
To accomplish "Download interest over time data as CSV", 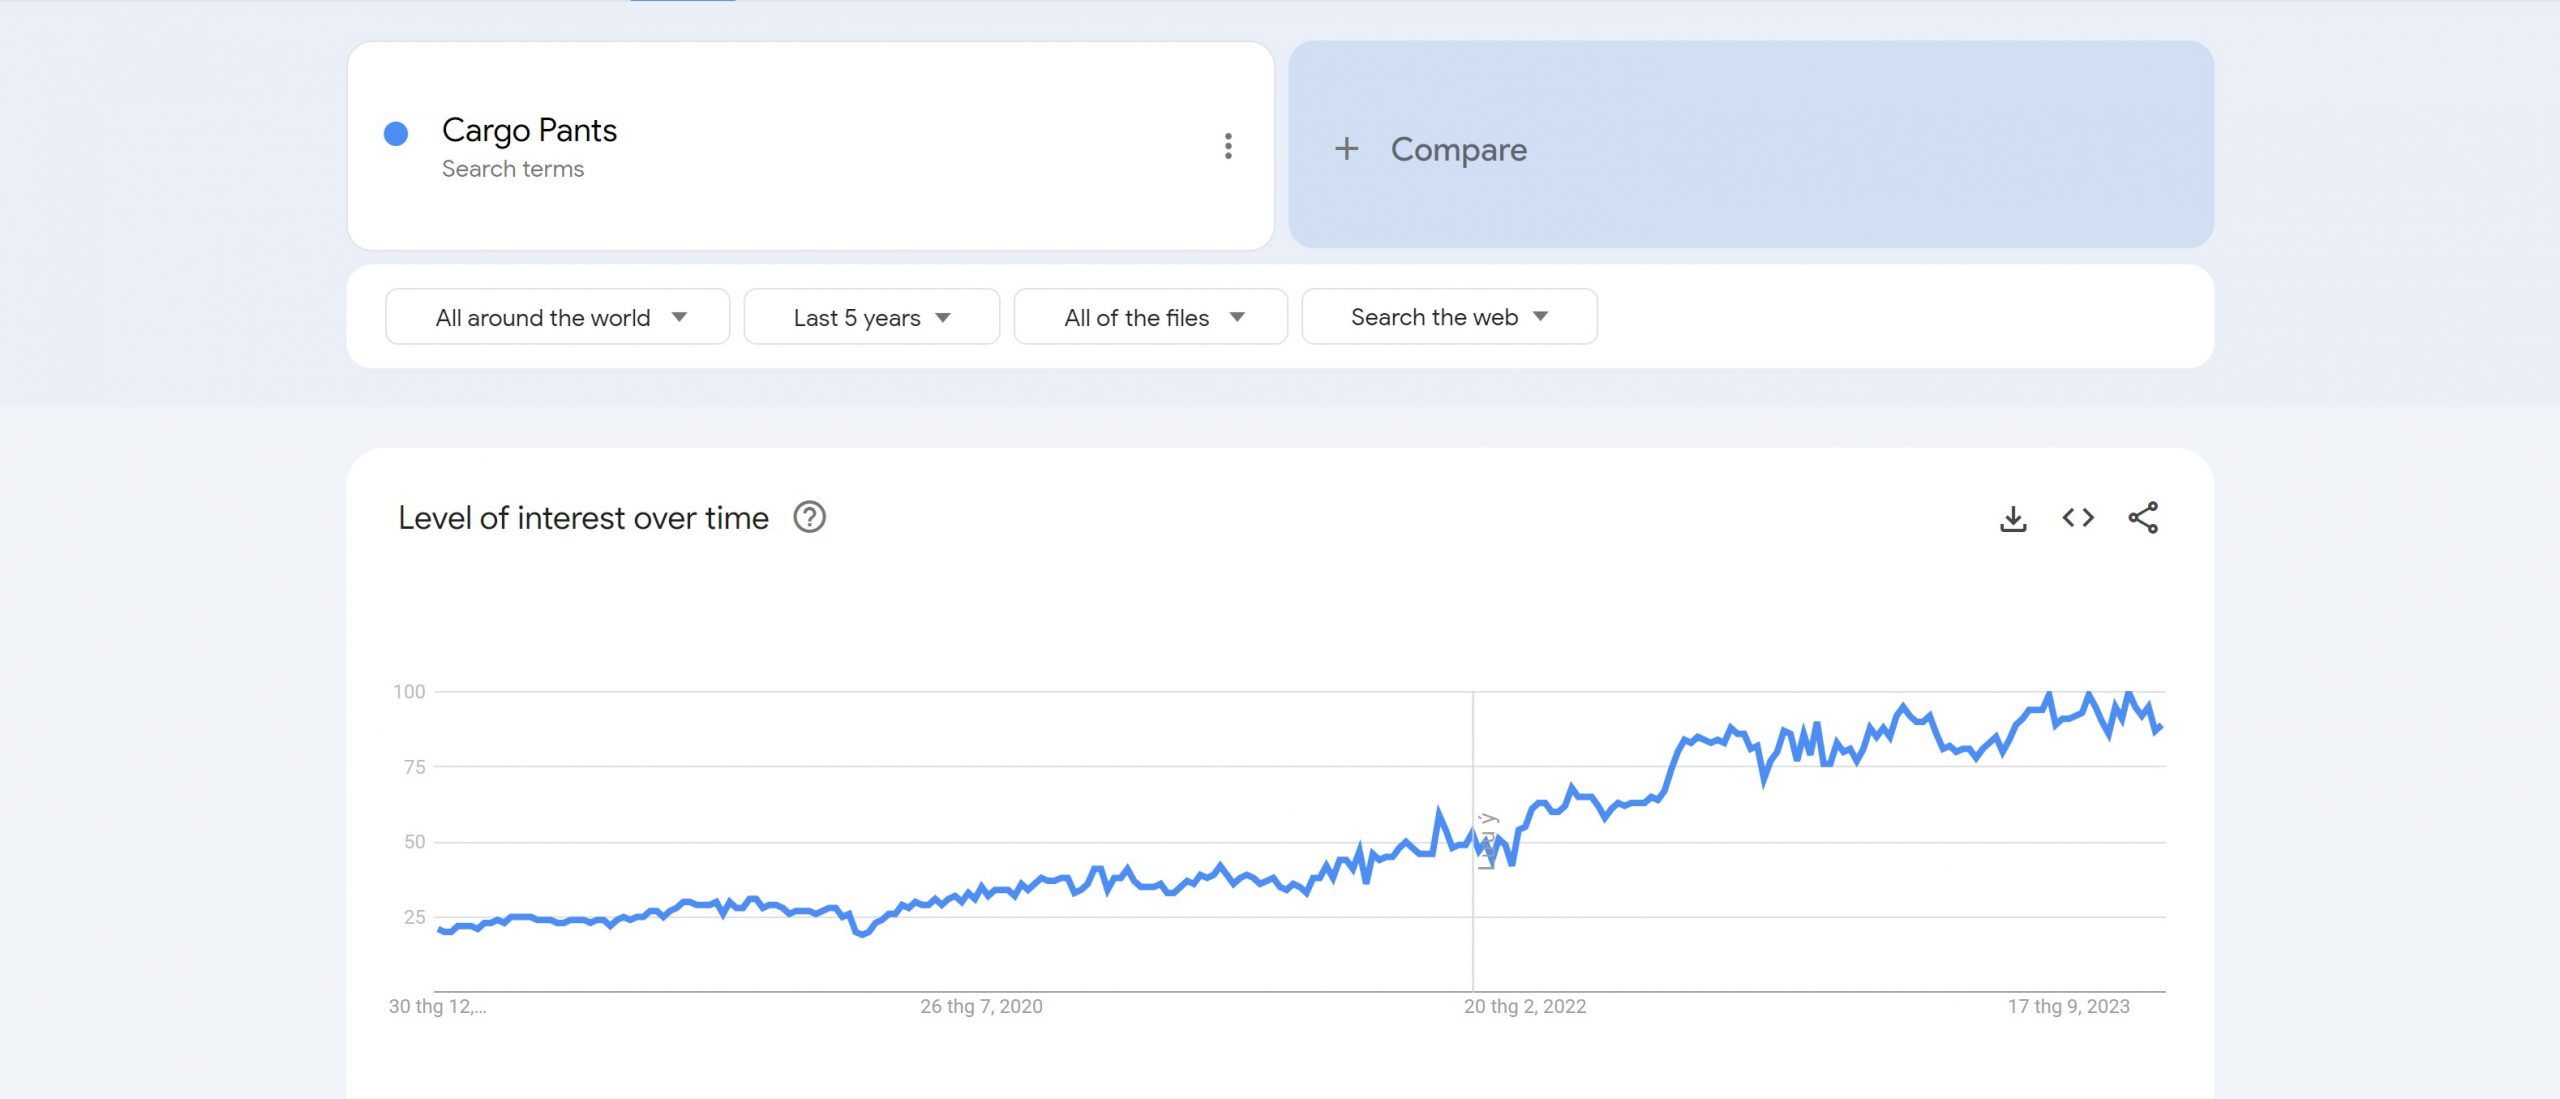I will [2013, 518].
